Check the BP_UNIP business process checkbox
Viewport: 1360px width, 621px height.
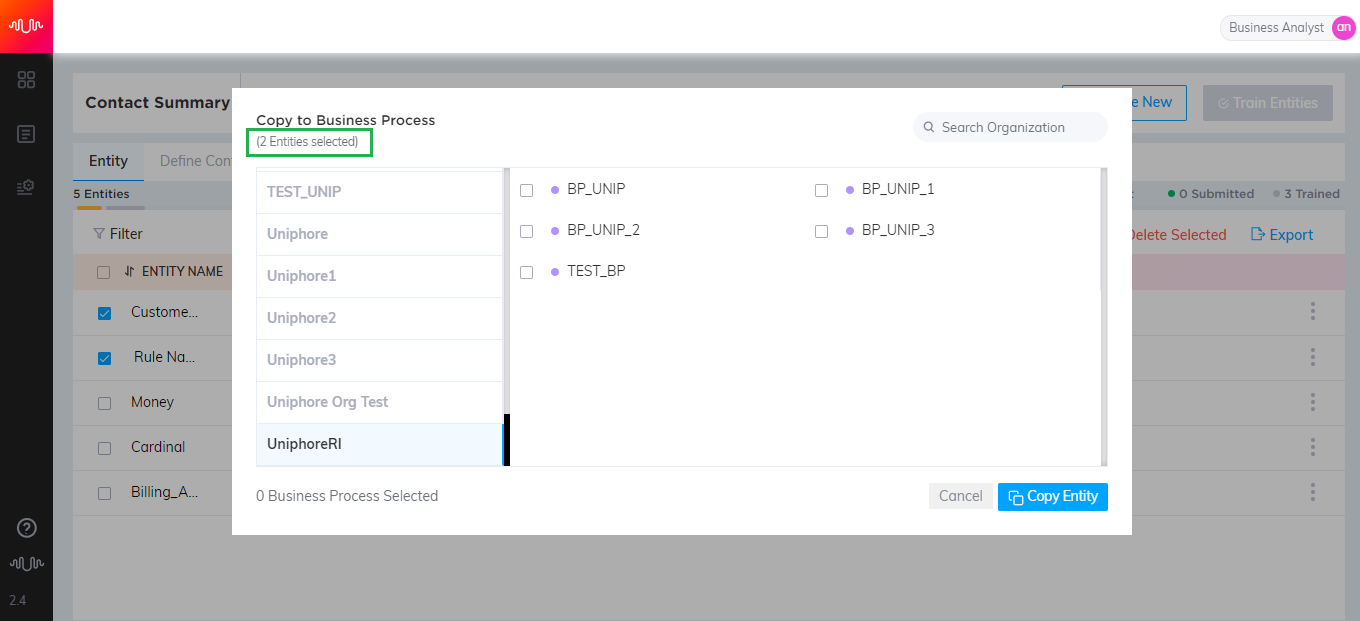(527, 190)
